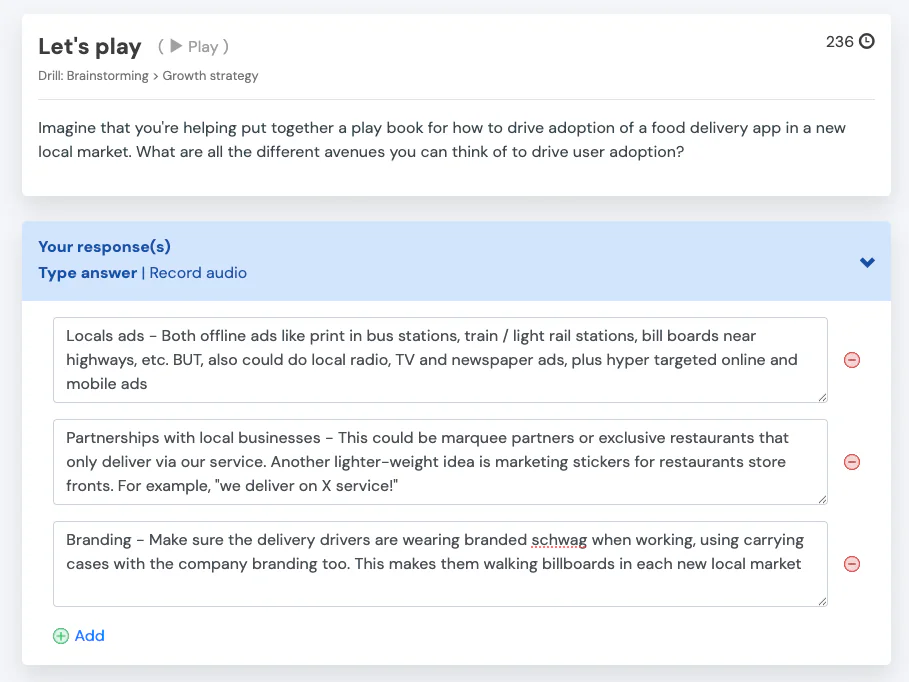This screenshot has height=682, width=909.
Task: Click into the Branding text box
Action: [x=440, y=564]
